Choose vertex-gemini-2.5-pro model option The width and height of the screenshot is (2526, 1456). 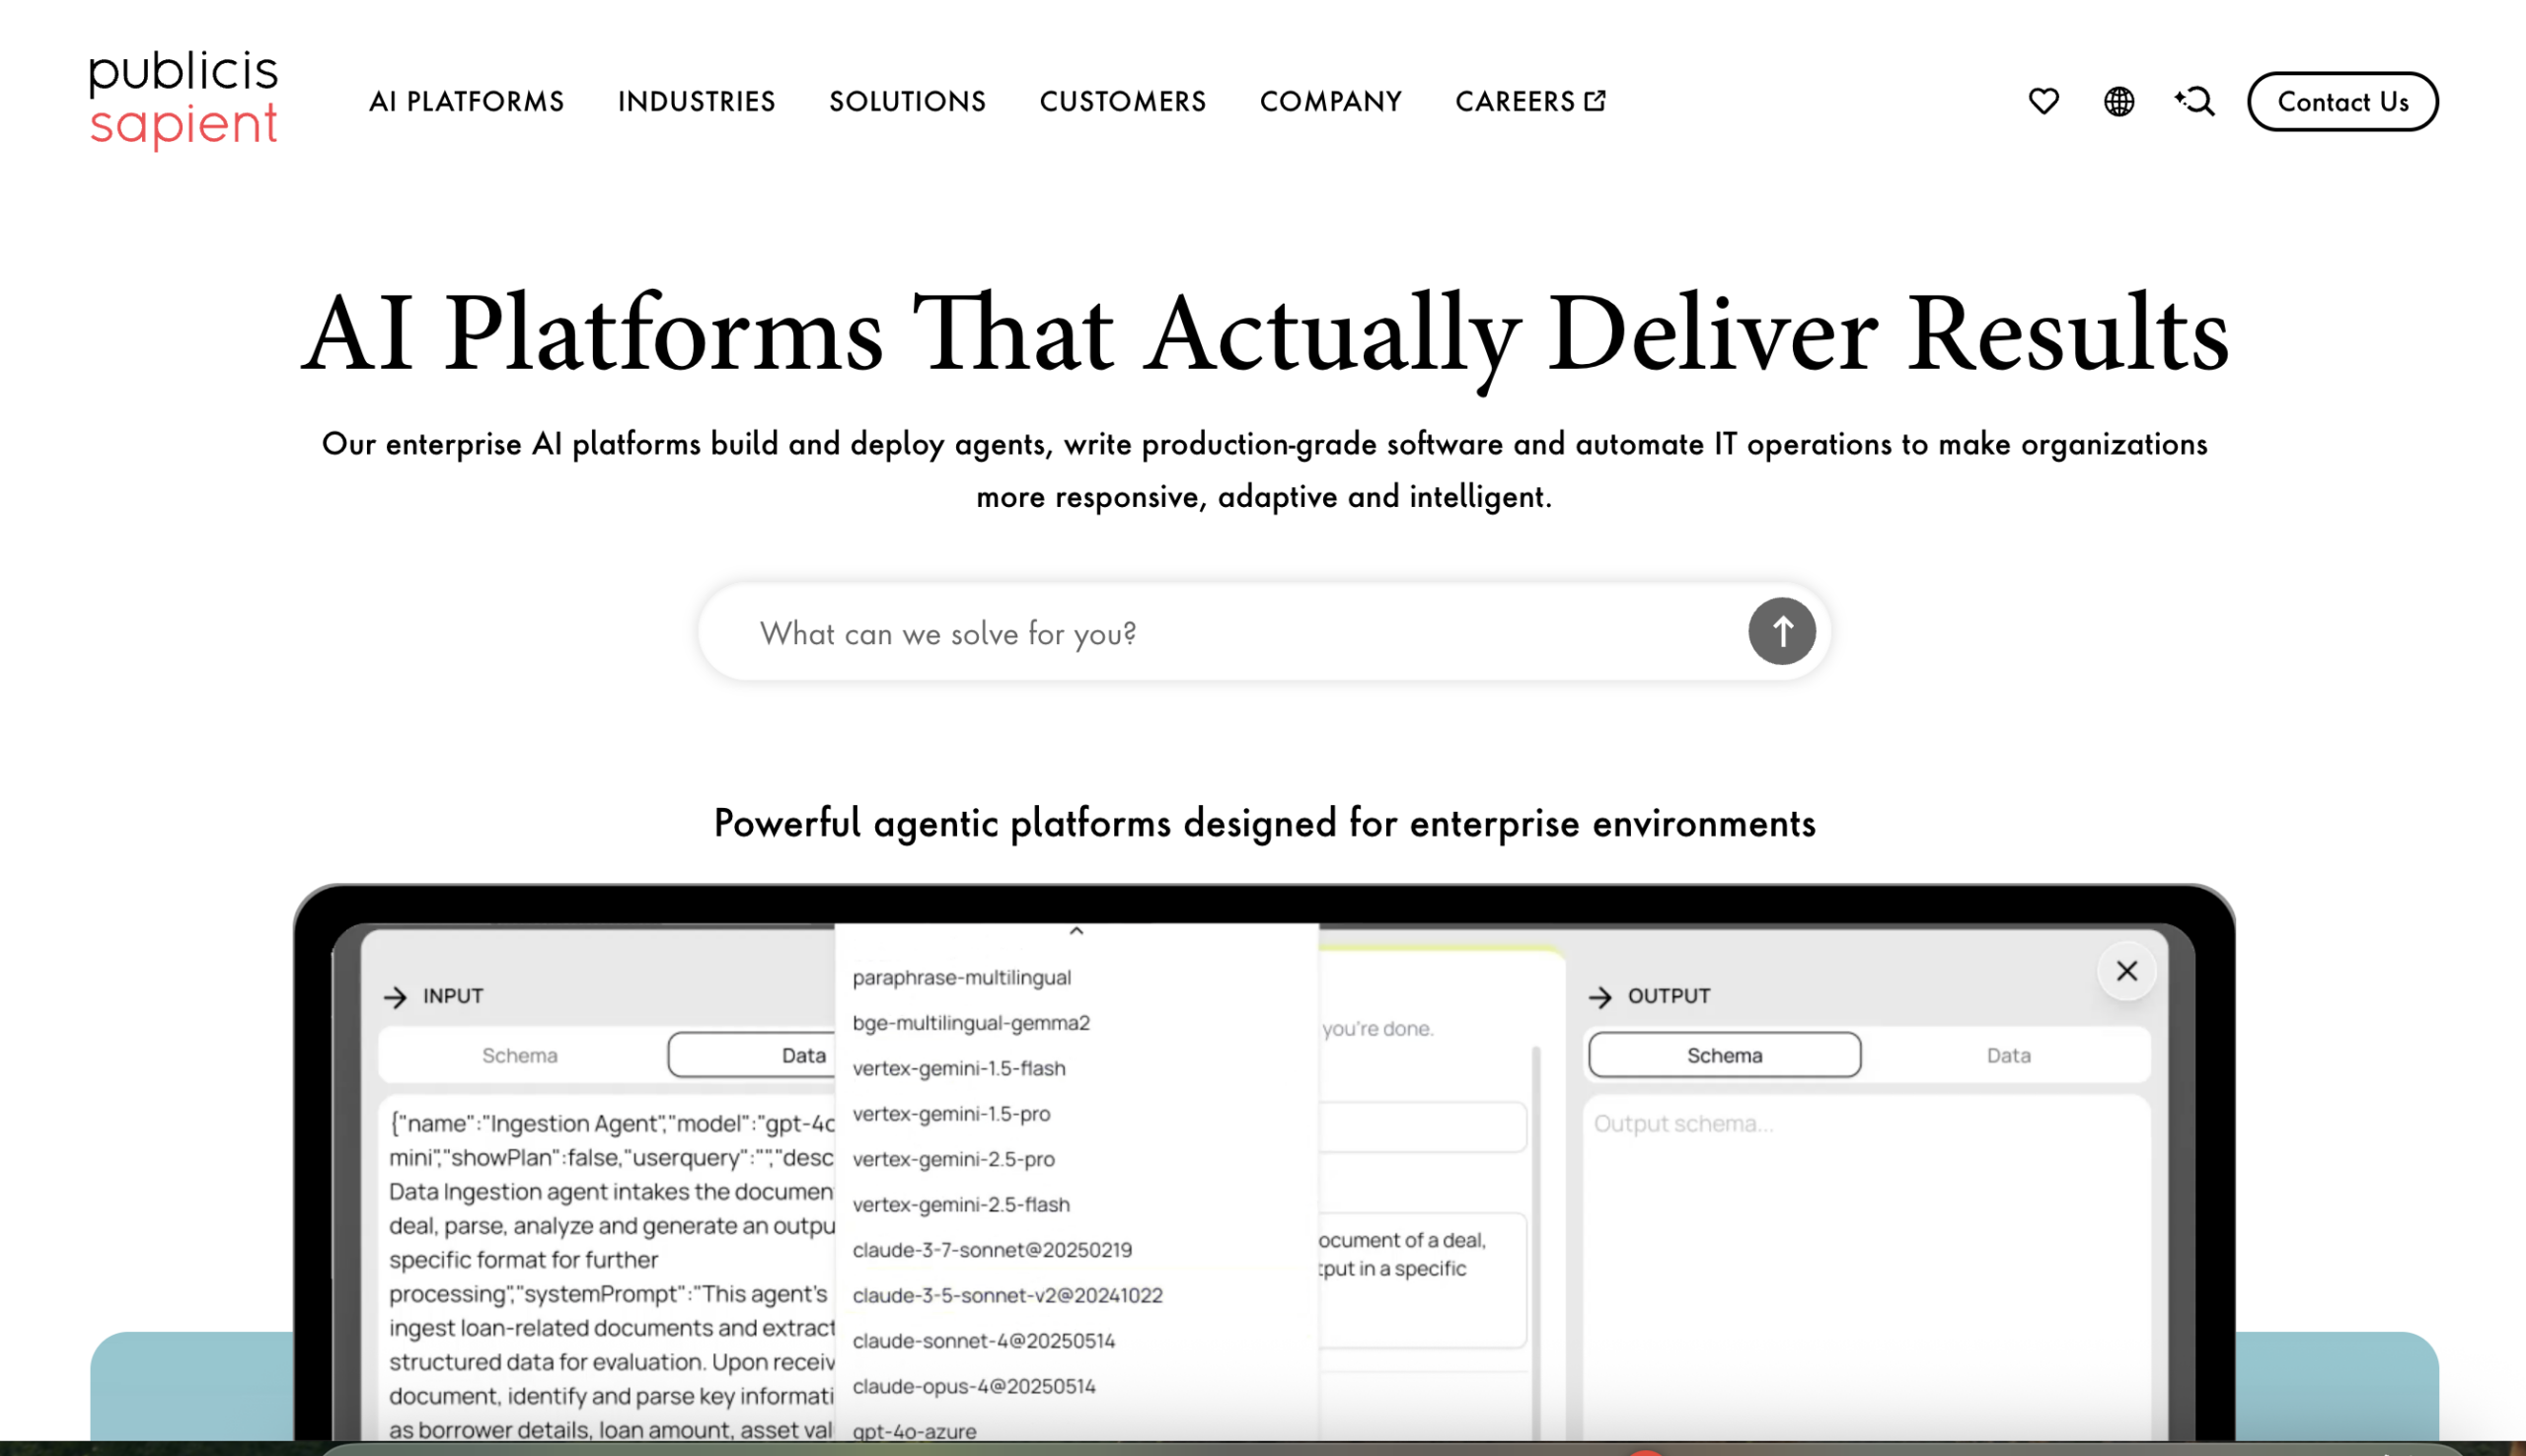953,1159
